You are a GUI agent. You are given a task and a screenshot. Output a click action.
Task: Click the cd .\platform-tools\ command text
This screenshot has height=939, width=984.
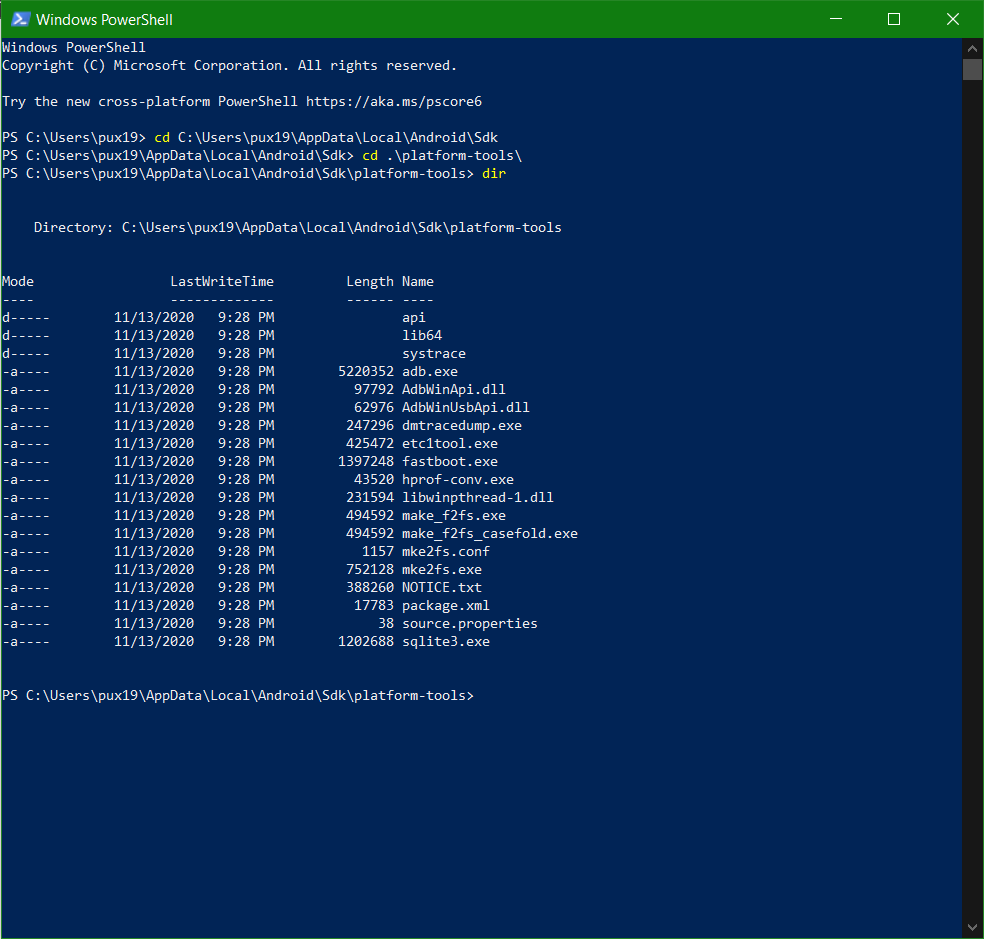coord(442,156)
